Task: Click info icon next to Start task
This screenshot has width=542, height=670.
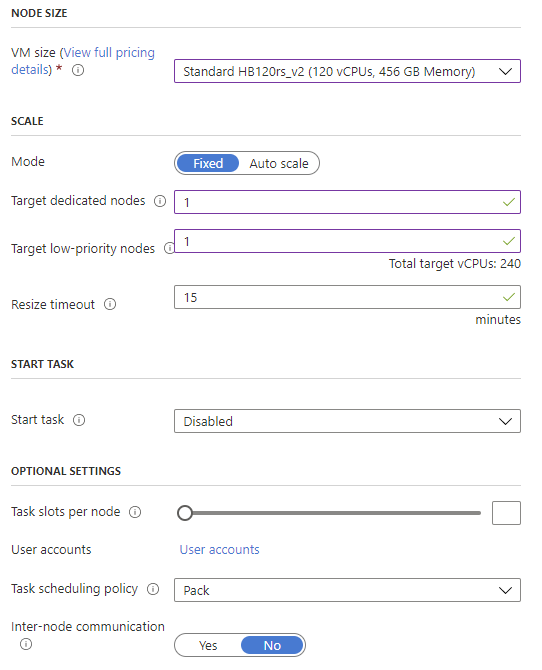Action: [79, 420]
